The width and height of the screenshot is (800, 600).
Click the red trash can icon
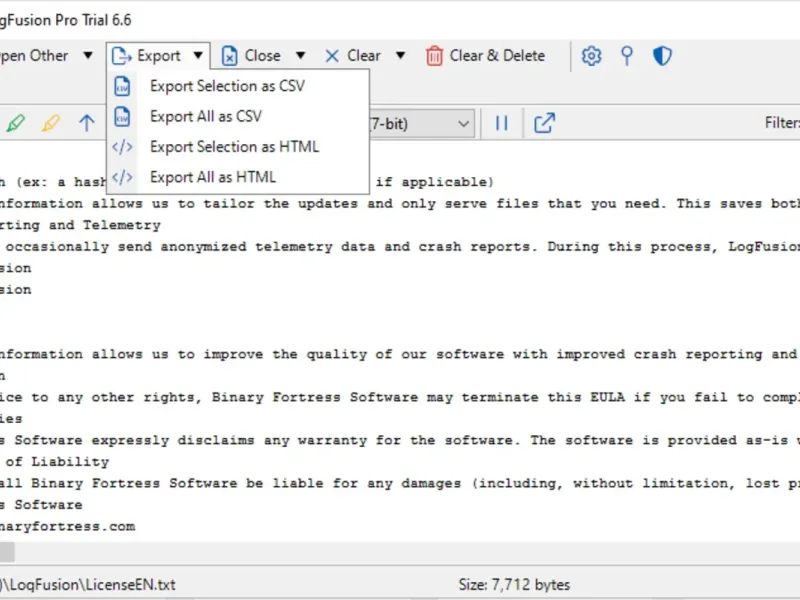coord(434,56)
